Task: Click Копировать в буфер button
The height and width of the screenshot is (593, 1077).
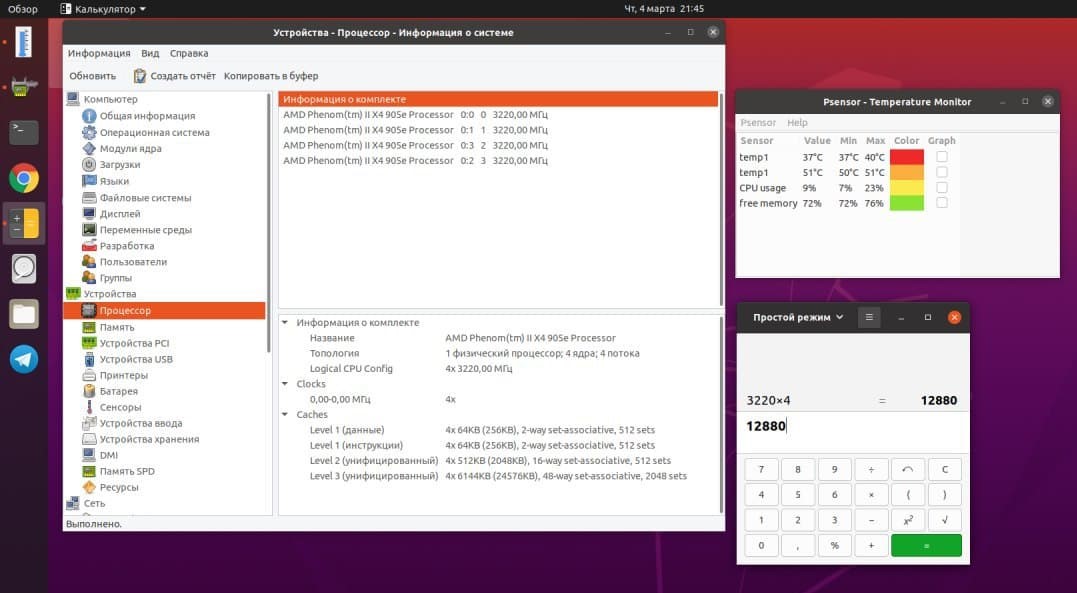Action: (271, 76)
